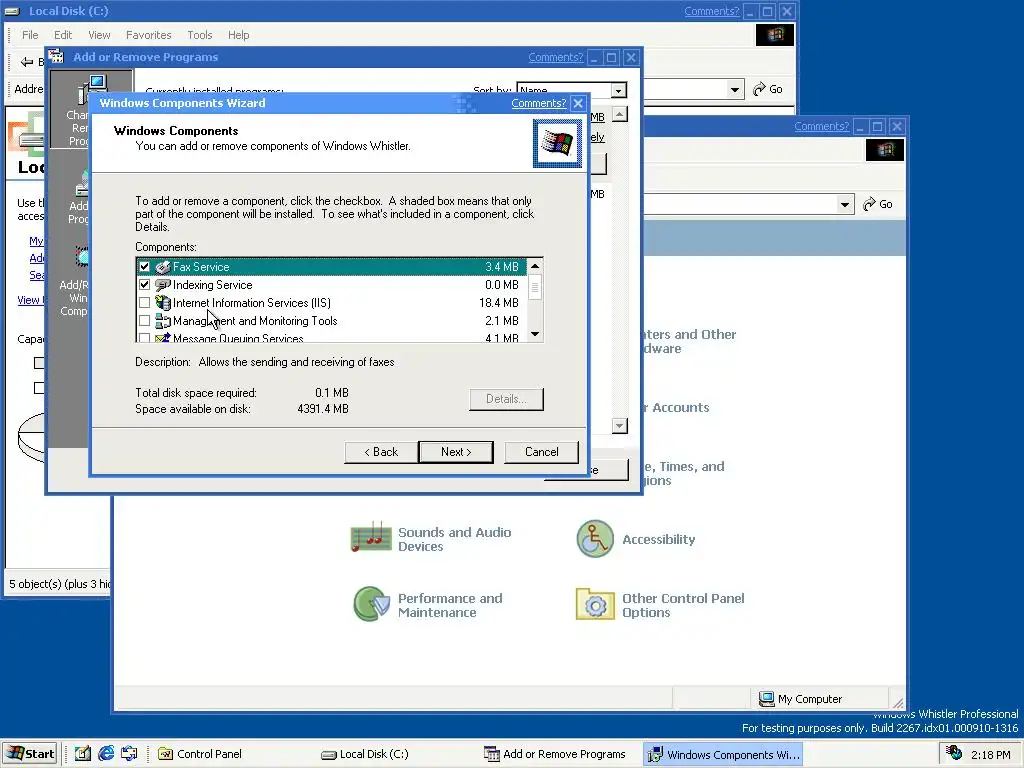Image resolution: width=1024 pixels, height=768 pixels.
Task: Open Other Control Panel Options icon
Action: pos(595,604)
